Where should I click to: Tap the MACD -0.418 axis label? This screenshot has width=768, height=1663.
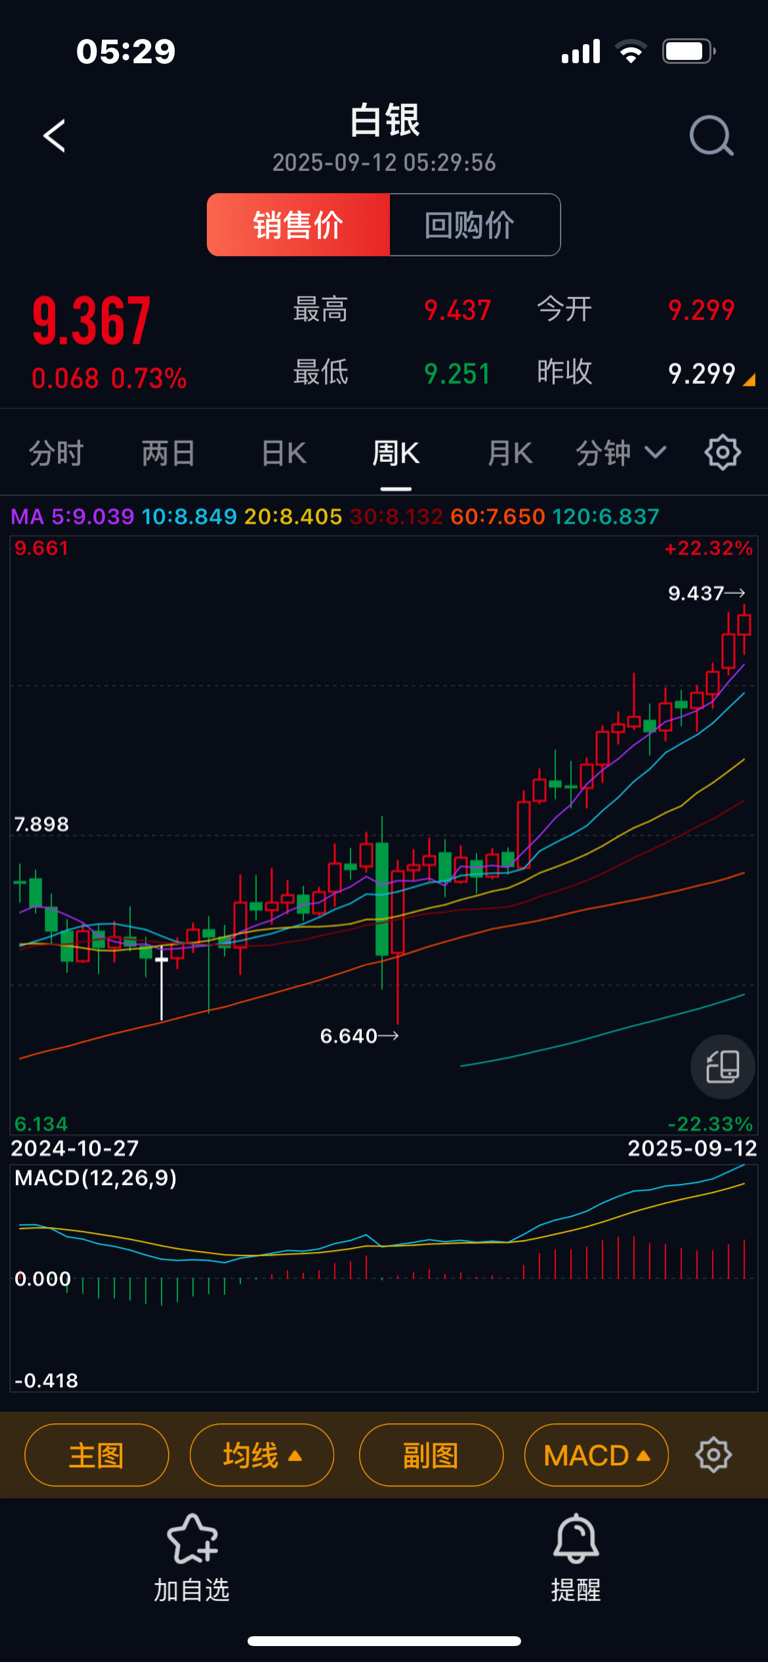[46, 1381]
